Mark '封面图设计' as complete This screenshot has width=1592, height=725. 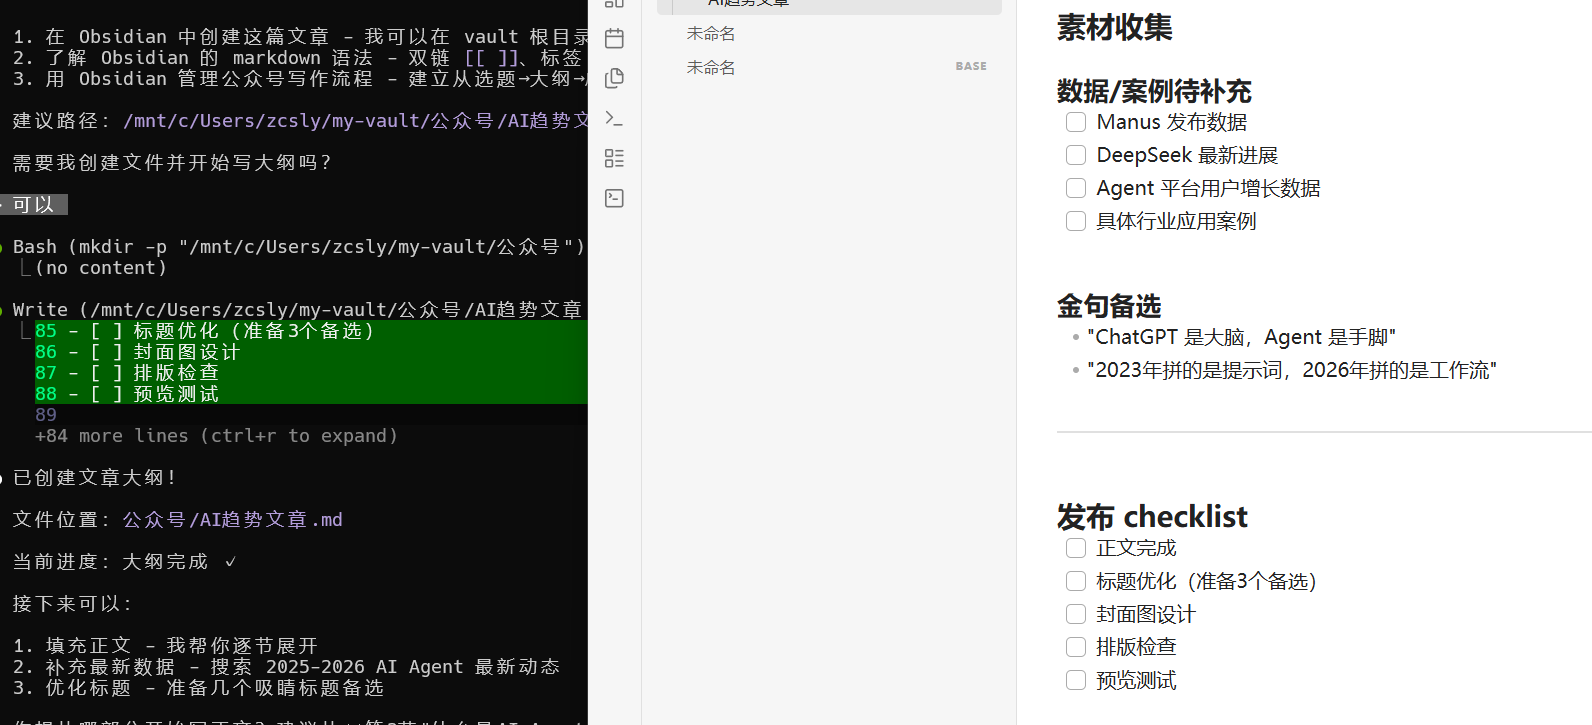point(1076,614)
